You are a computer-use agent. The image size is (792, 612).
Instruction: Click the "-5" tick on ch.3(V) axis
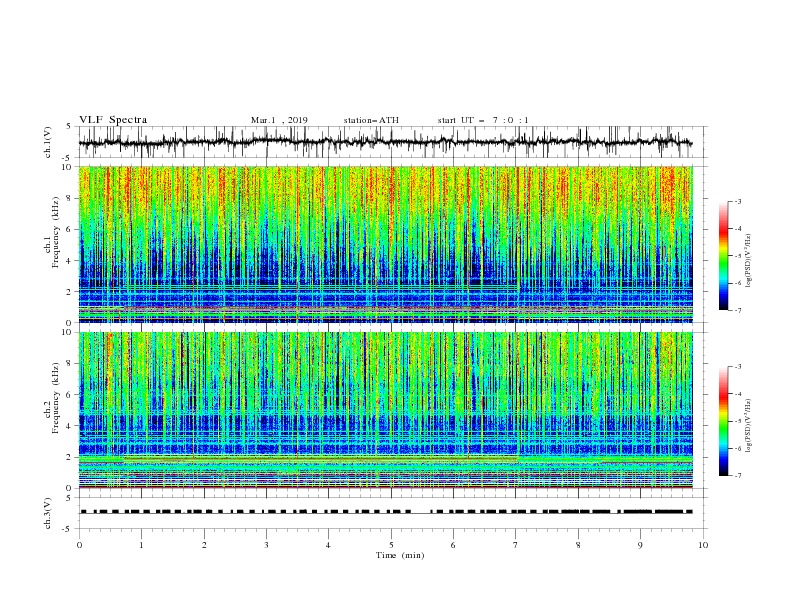pos(68,529)
